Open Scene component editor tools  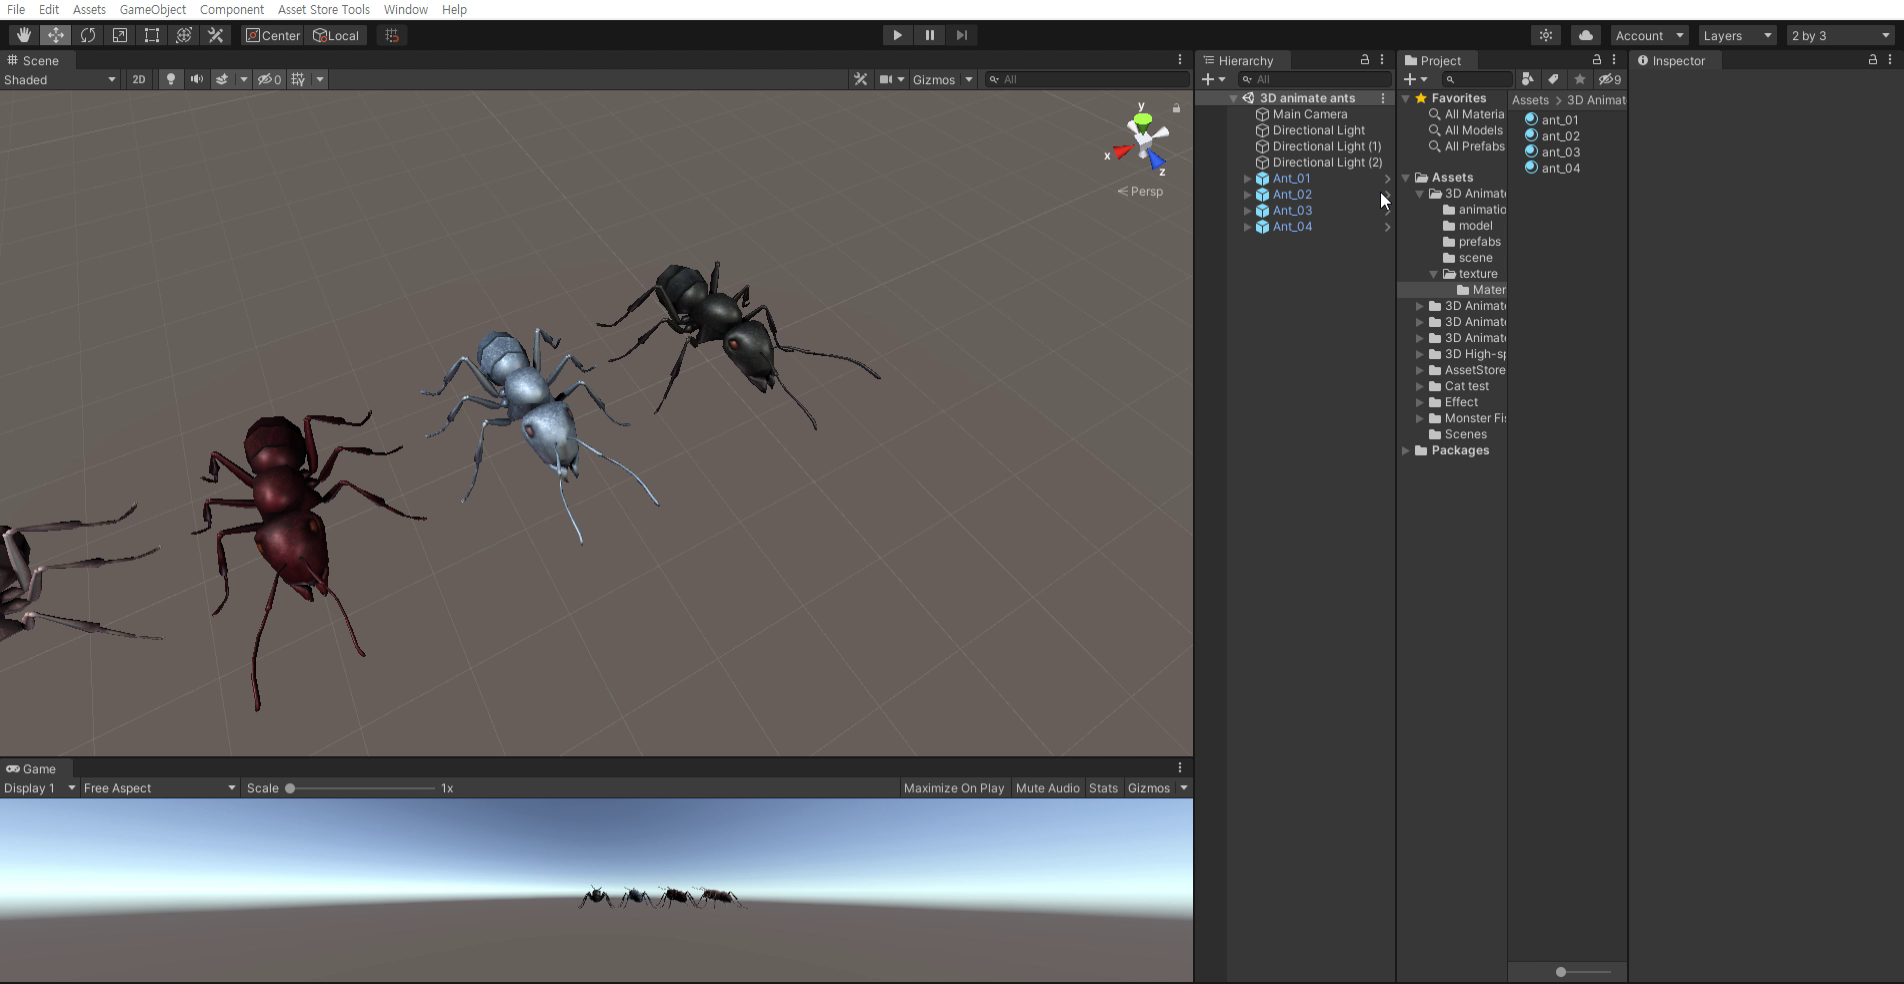[860, 79]
